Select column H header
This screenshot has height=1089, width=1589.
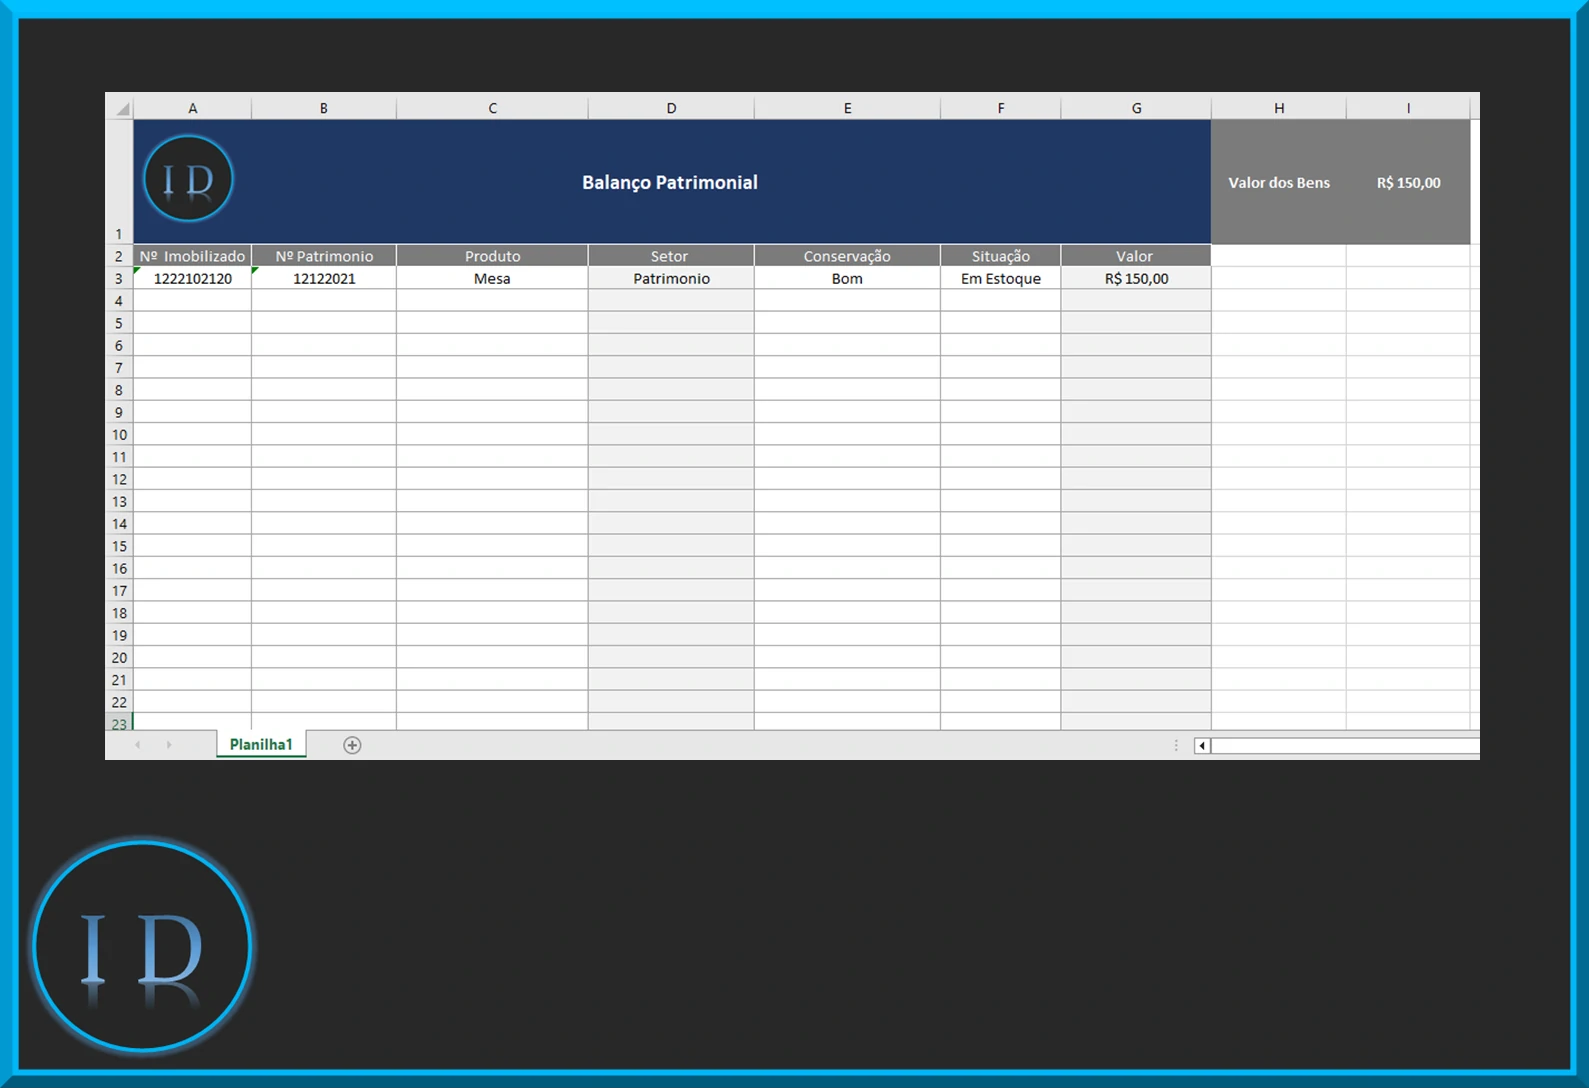(x=1279, y=107)
